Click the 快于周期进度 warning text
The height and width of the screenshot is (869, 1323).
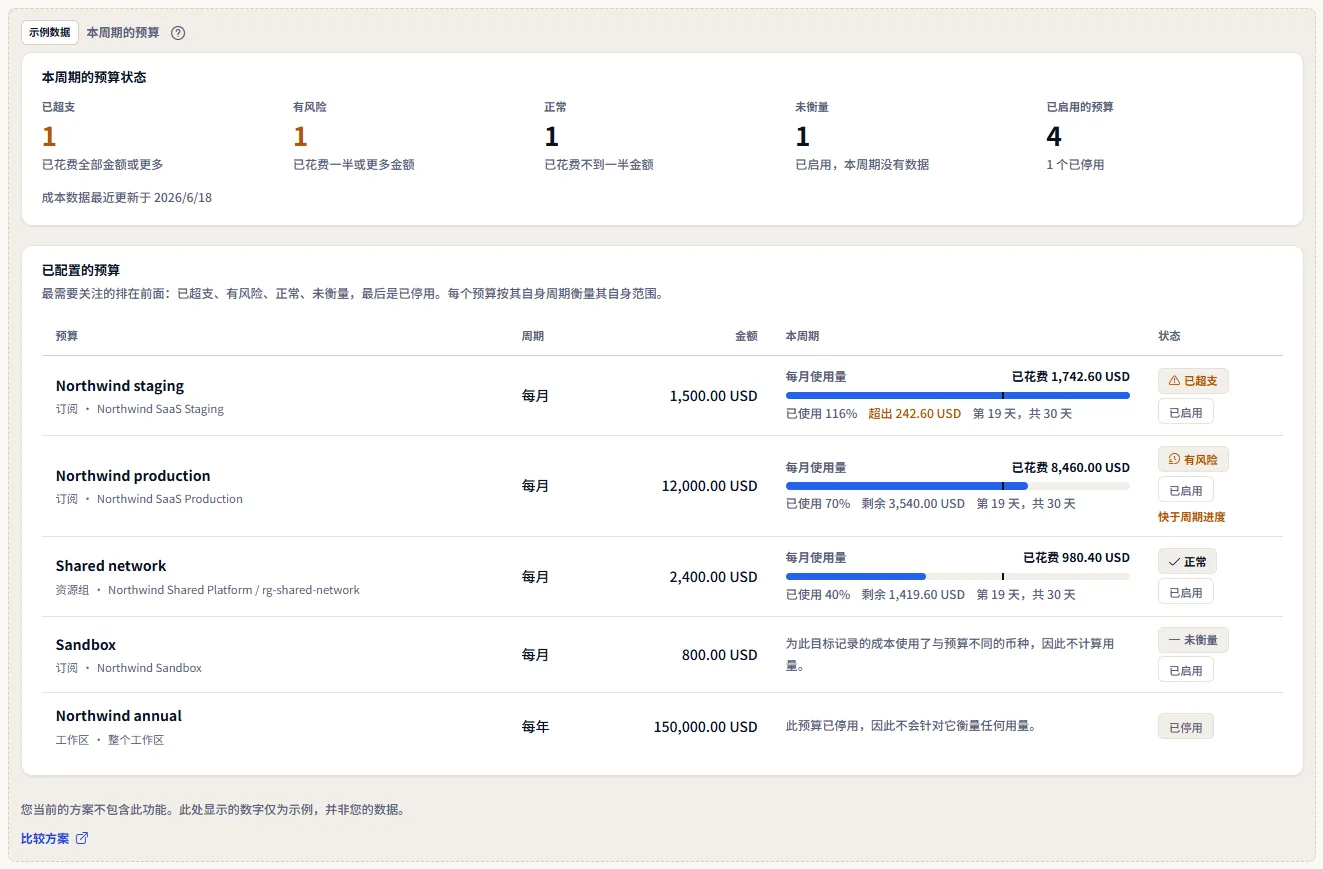point(1191,517)
